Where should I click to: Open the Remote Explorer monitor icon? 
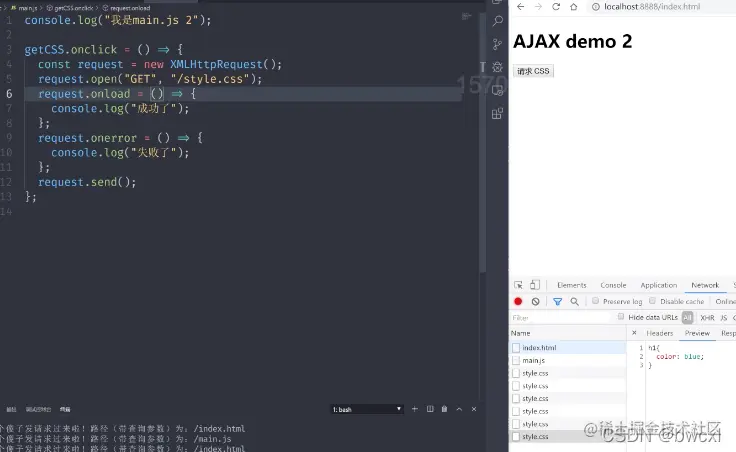(x=498, y=91)
